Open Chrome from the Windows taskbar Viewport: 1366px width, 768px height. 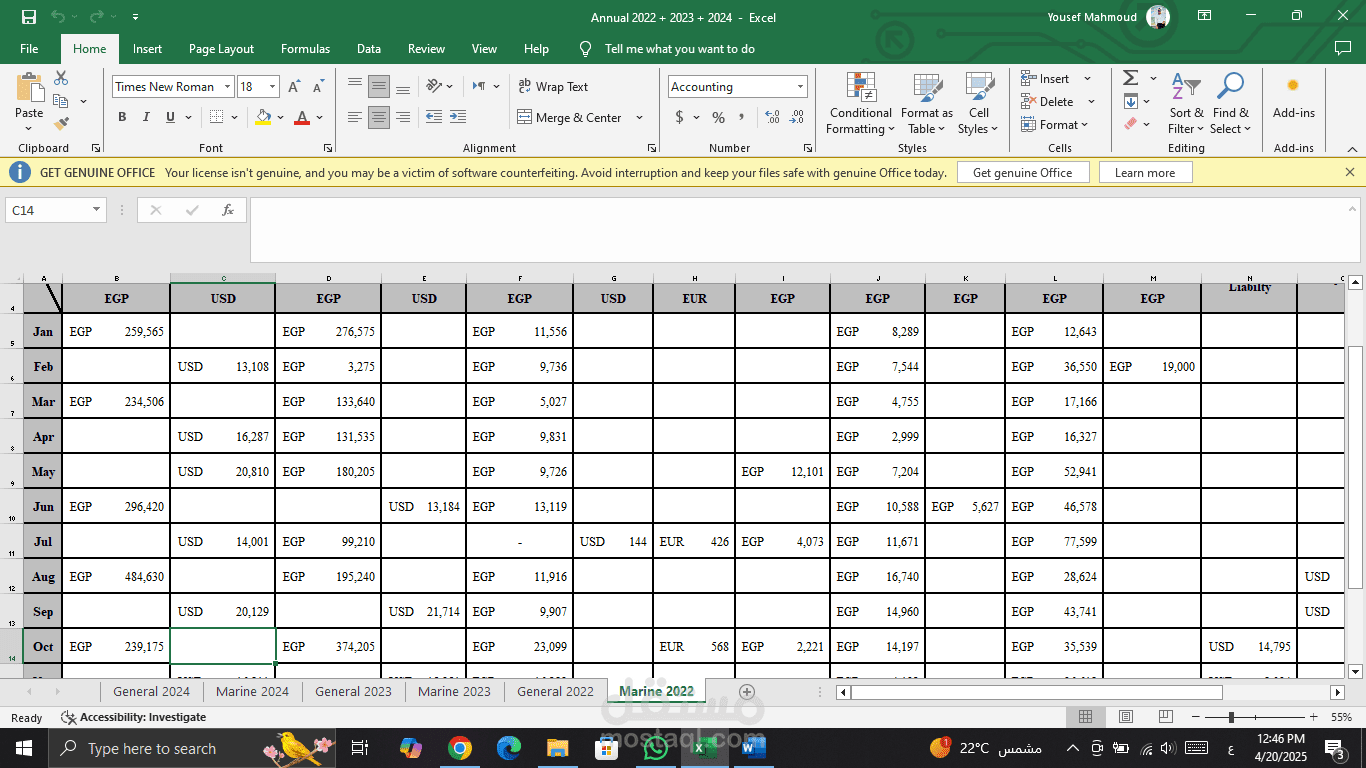coord(460,748)
